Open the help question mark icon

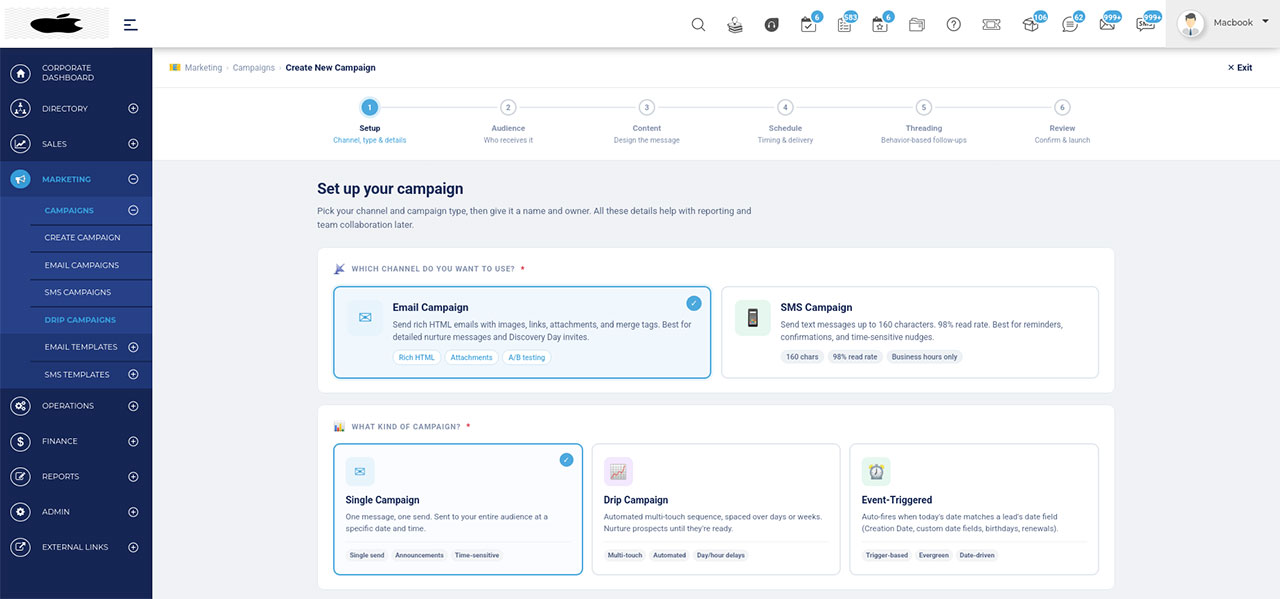954,25
